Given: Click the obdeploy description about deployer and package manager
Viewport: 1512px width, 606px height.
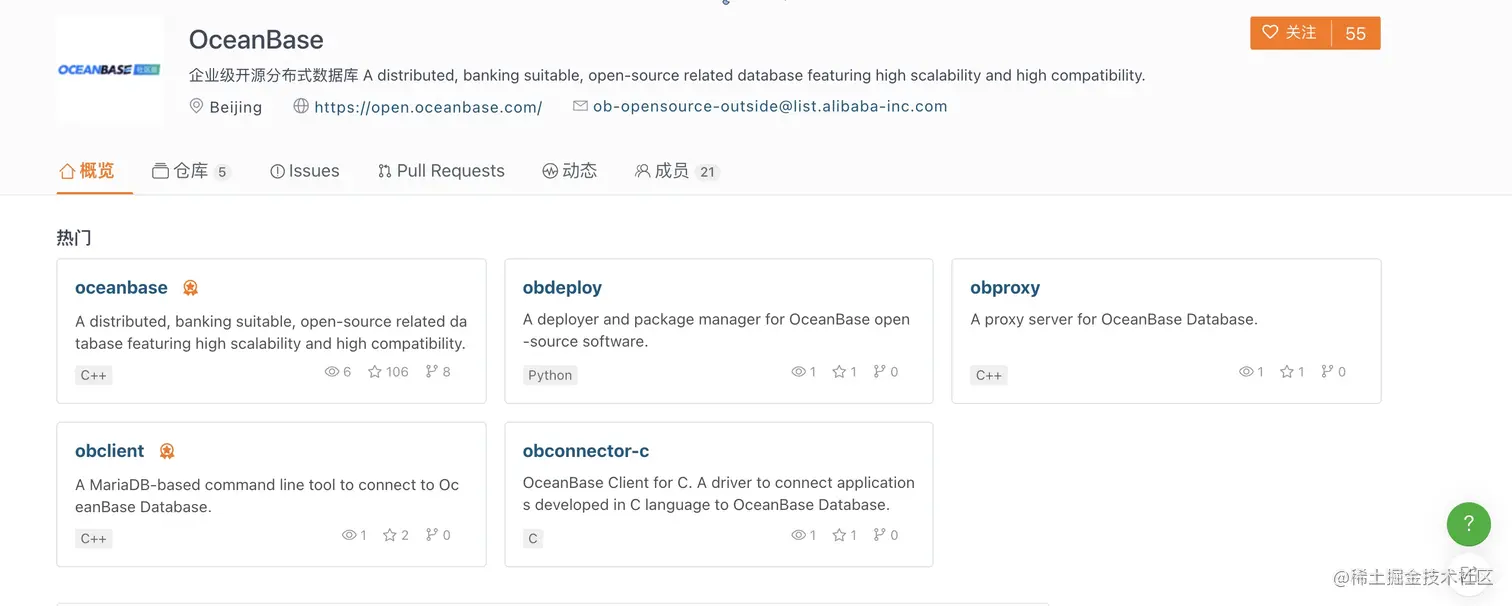Looking at the screenshot, I should 716,331.
